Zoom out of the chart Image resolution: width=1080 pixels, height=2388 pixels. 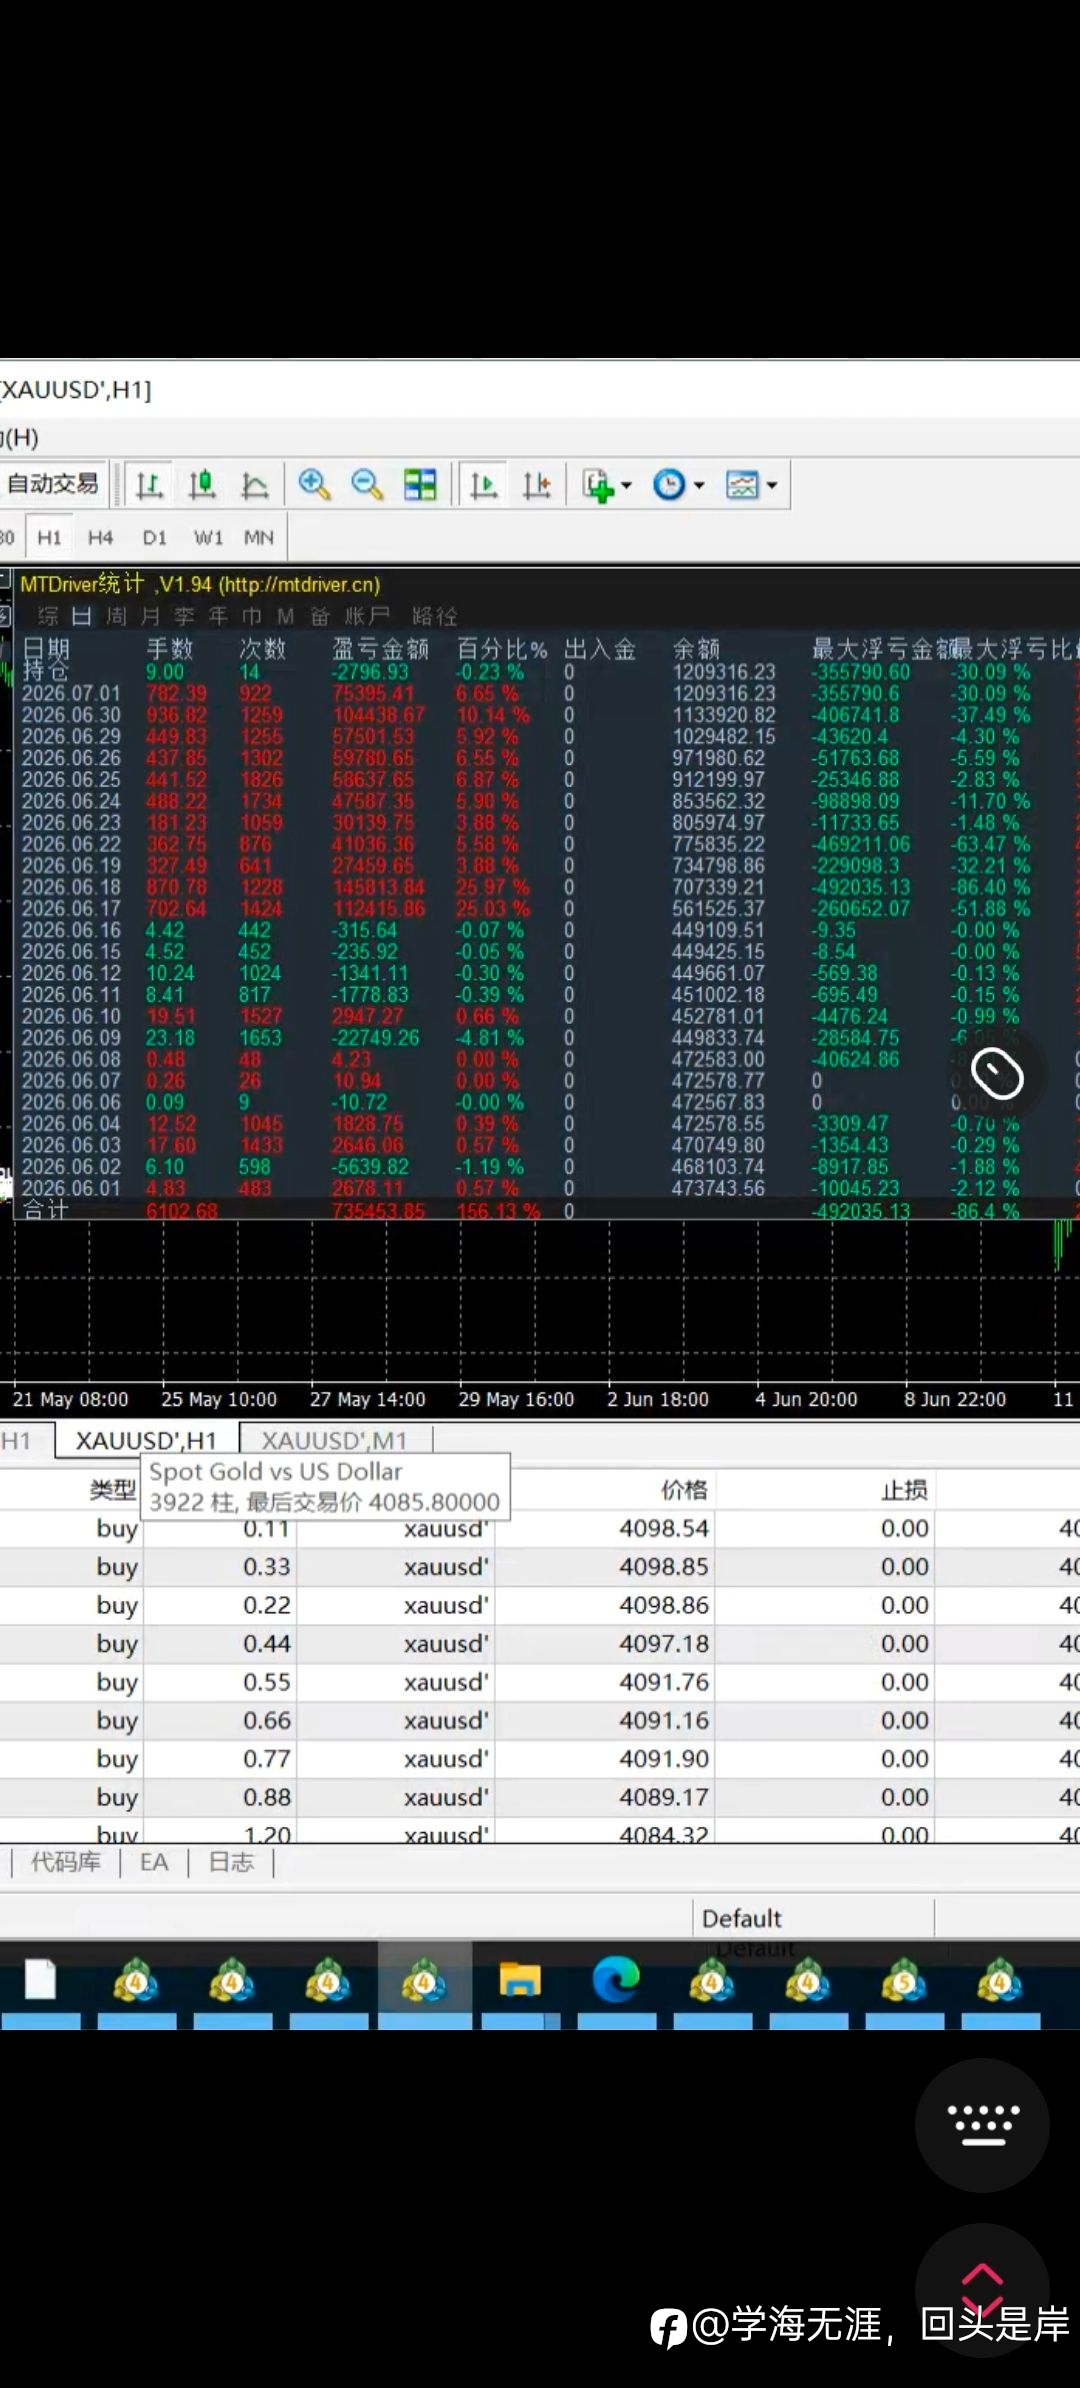click(367, 486)
